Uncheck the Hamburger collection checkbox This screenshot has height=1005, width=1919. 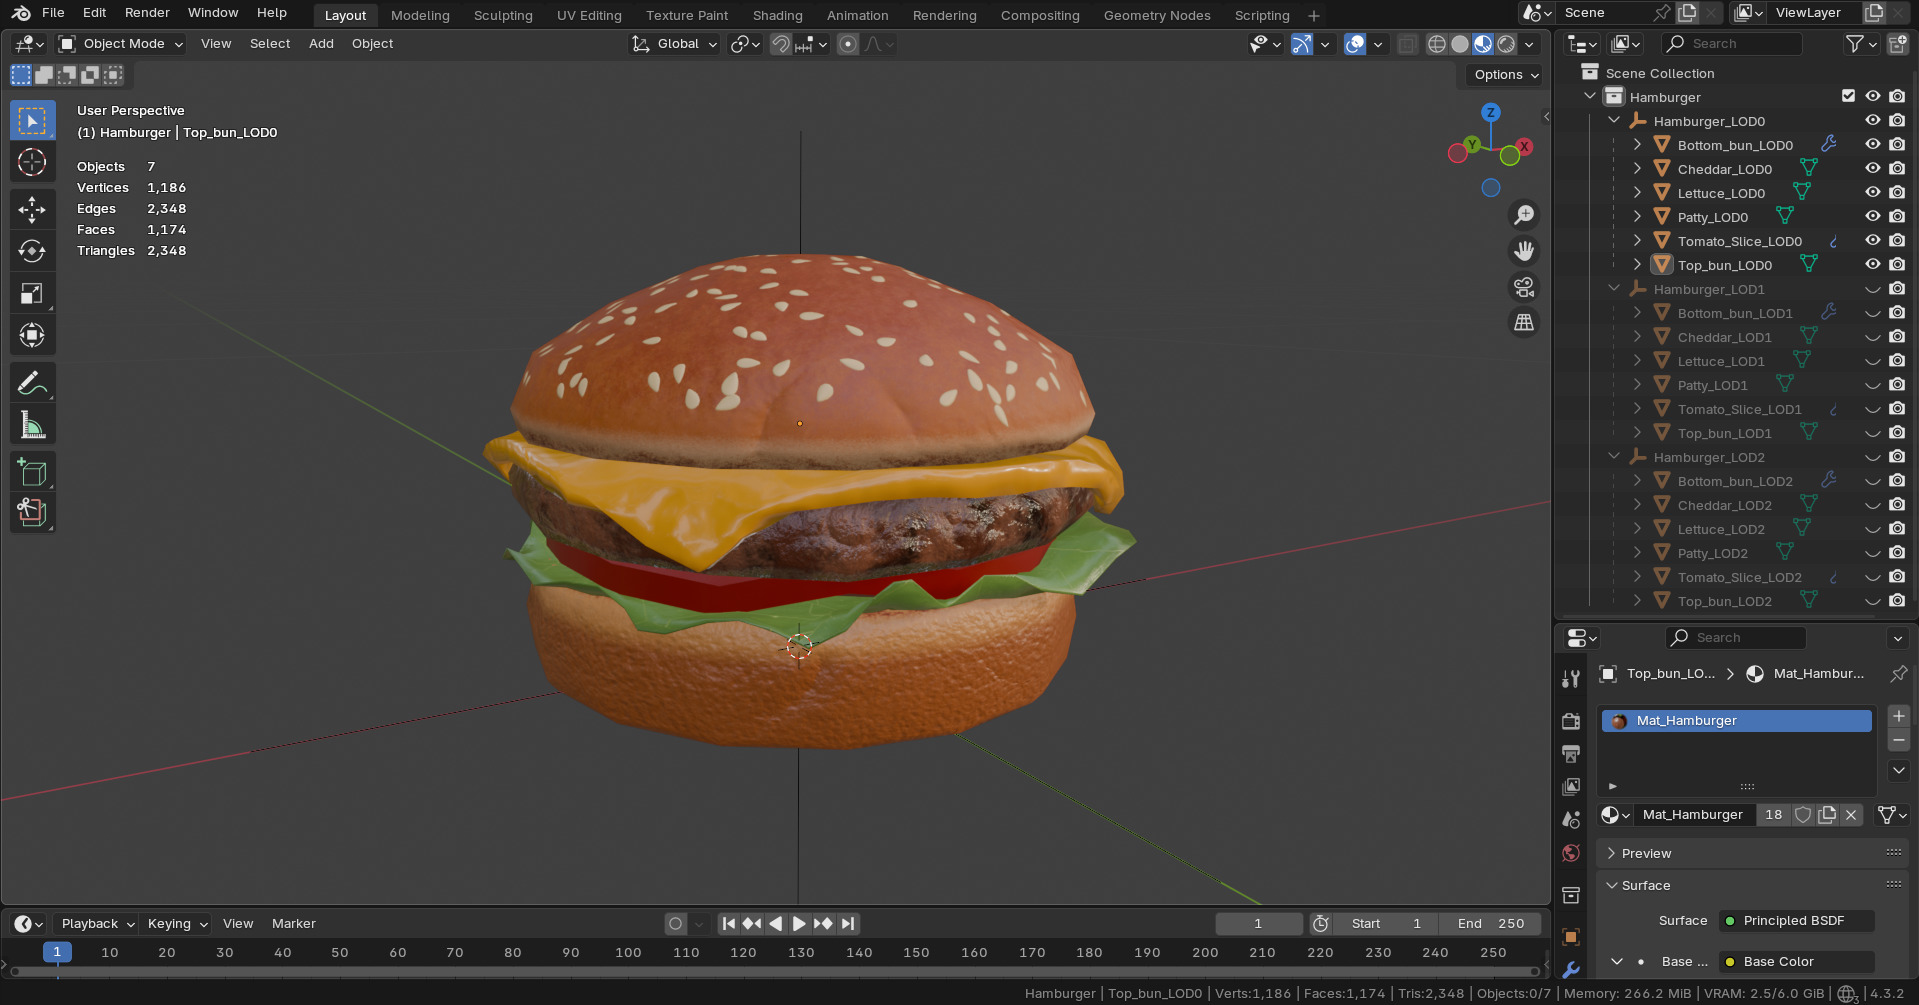[1848, 96]
